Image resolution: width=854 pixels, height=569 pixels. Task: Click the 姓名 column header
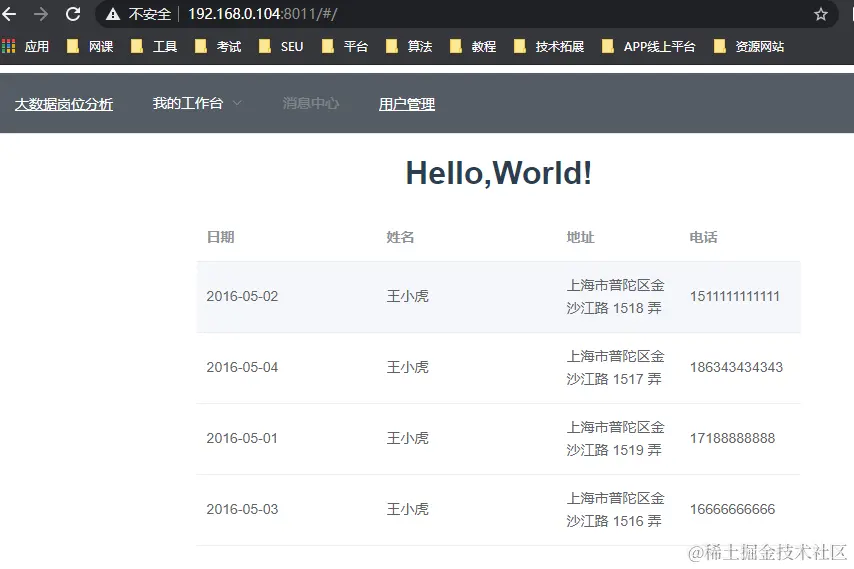click(x=400, y=237)
